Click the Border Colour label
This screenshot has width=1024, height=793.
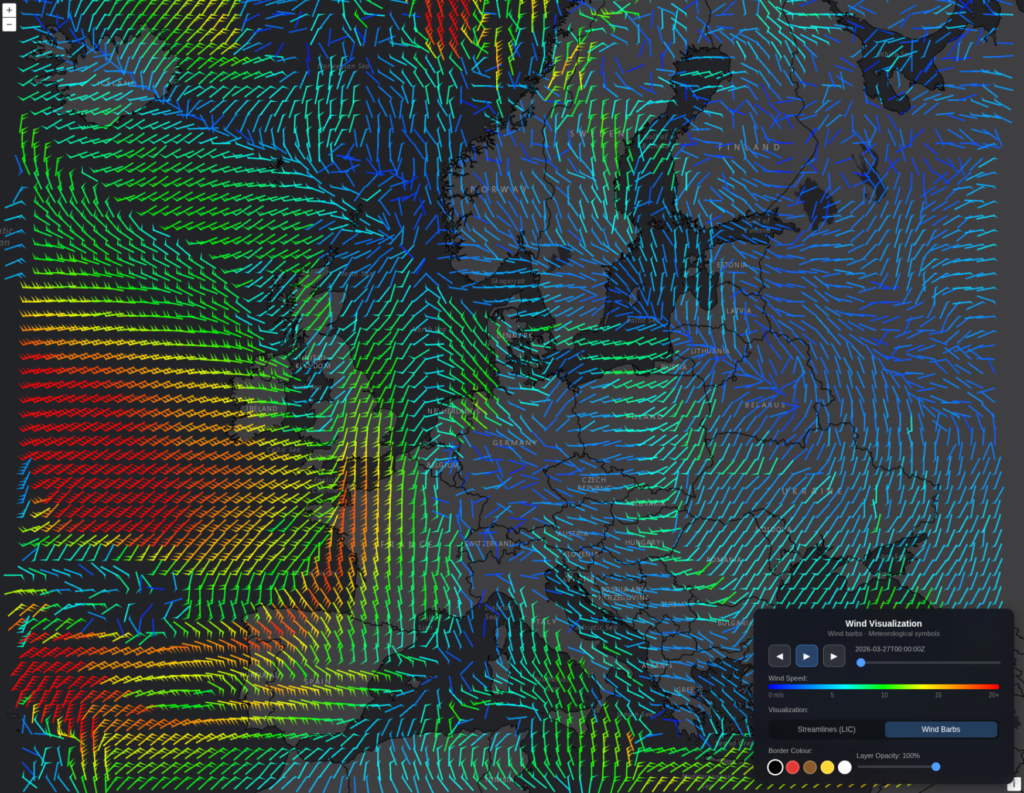click(x=791, y=751)
